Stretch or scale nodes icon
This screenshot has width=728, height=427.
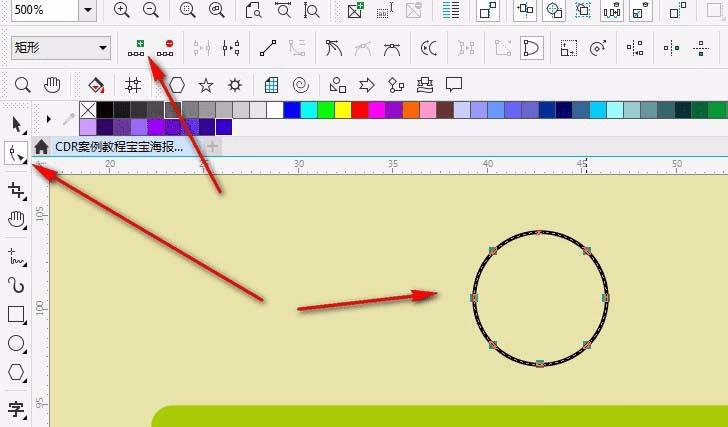(x=569, y=48)
